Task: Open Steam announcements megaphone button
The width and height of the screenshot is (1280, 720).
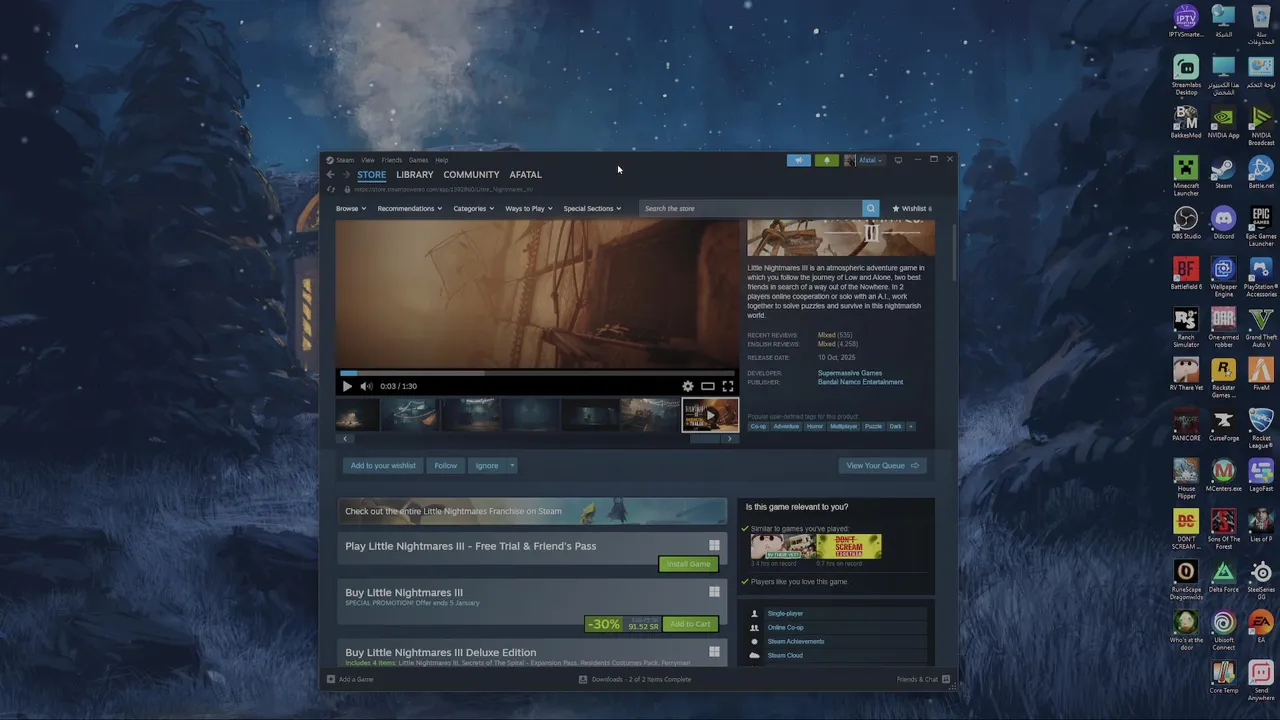Action: click(x=798, y=160)
